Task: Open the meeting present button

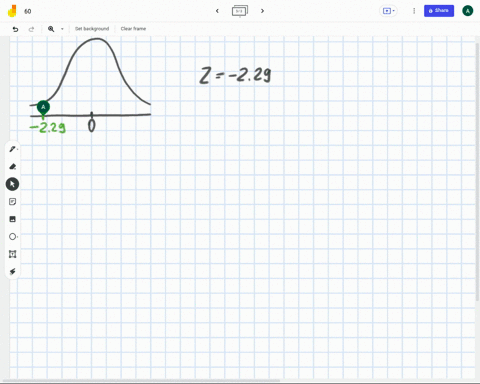Action: pyautogui.click(x=388, y=11)
